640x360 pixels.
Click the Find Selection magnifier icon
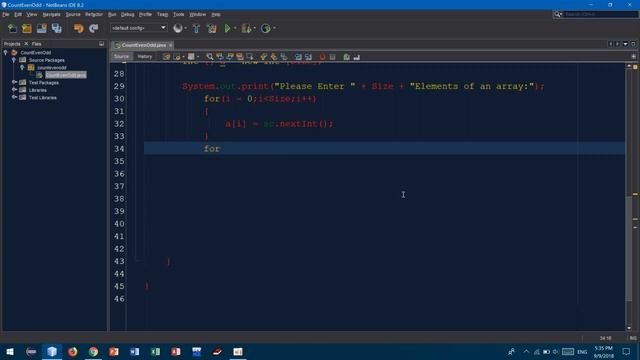point(210,57)
